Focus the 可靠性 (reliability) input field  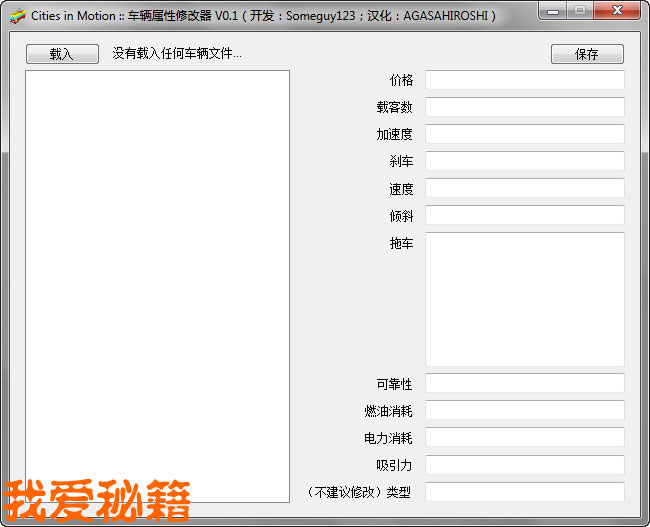pos(524,383)
